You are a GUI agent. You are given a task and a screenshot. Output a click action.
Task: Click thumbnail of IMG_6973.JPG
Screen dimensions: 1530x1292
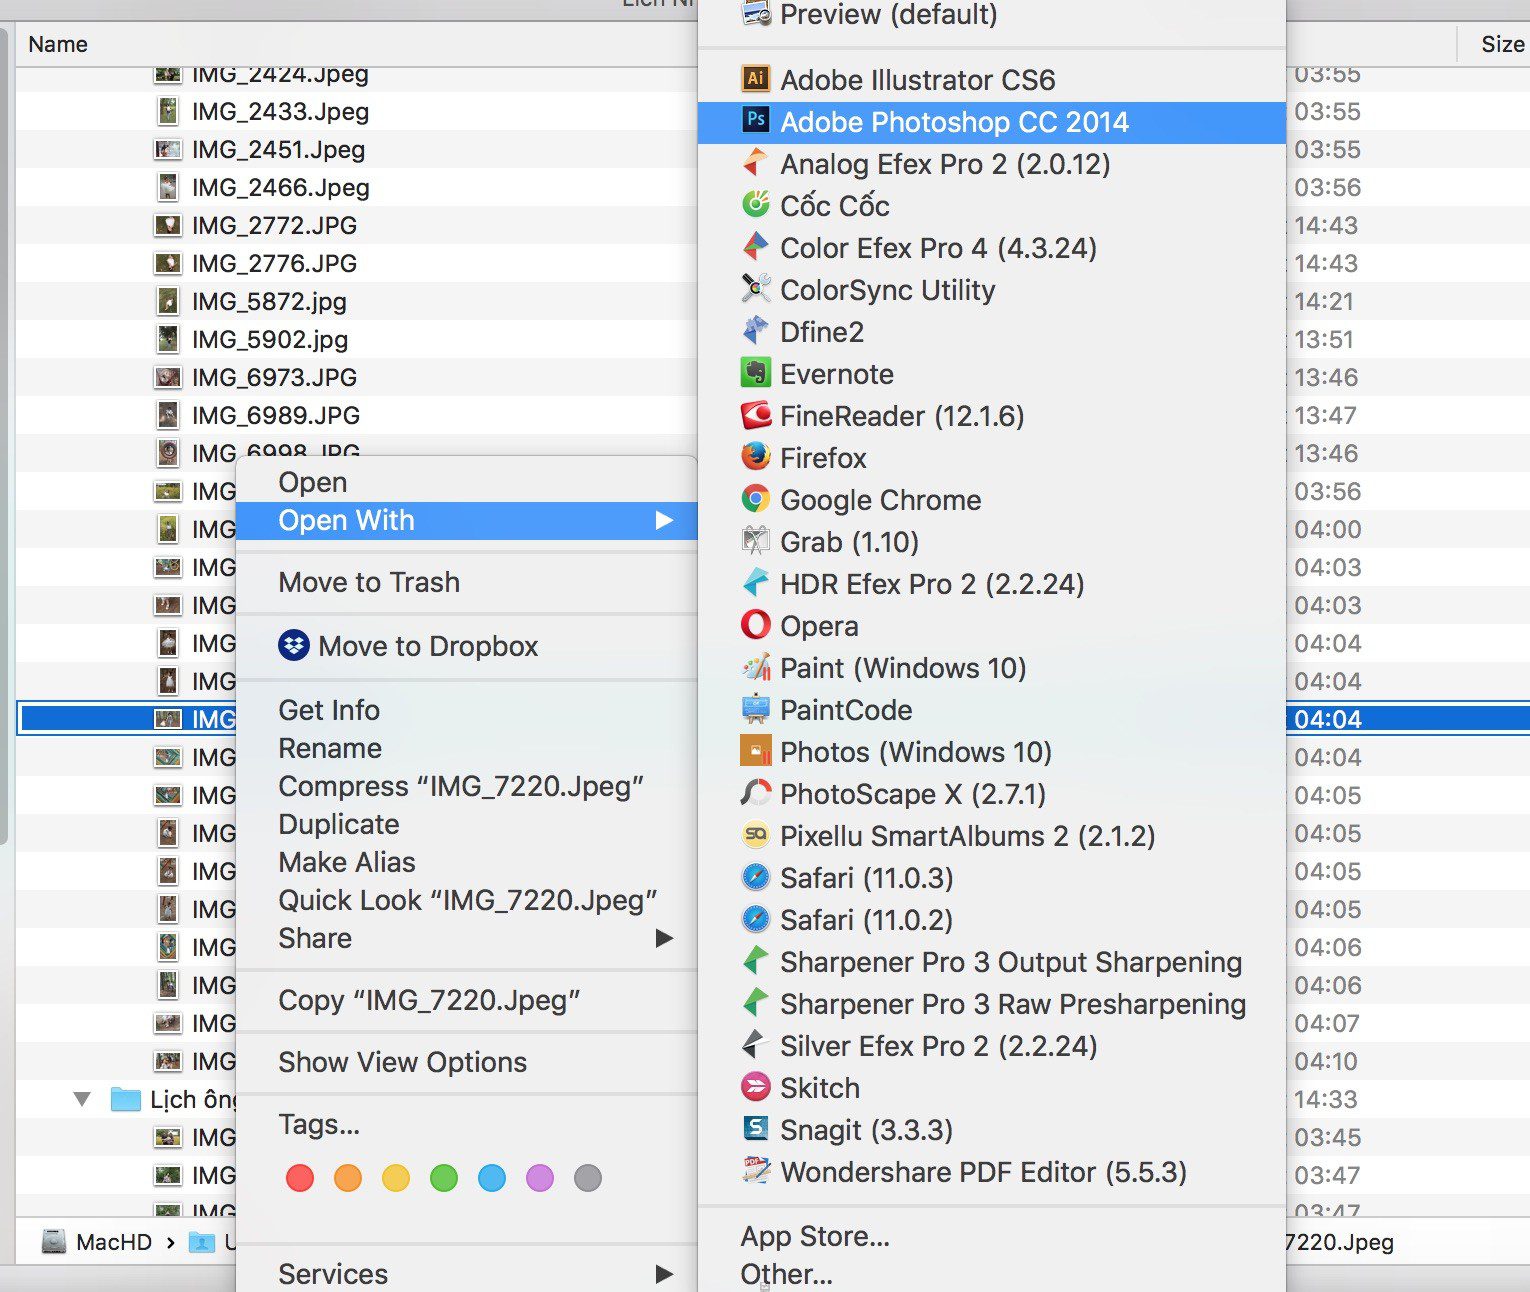point(168,377)
